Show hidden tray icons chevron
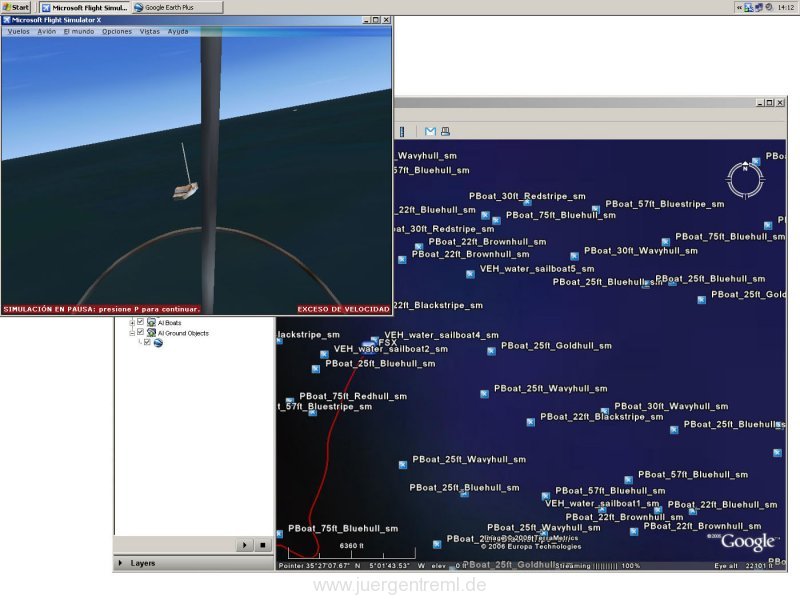 tap(739, 7)
